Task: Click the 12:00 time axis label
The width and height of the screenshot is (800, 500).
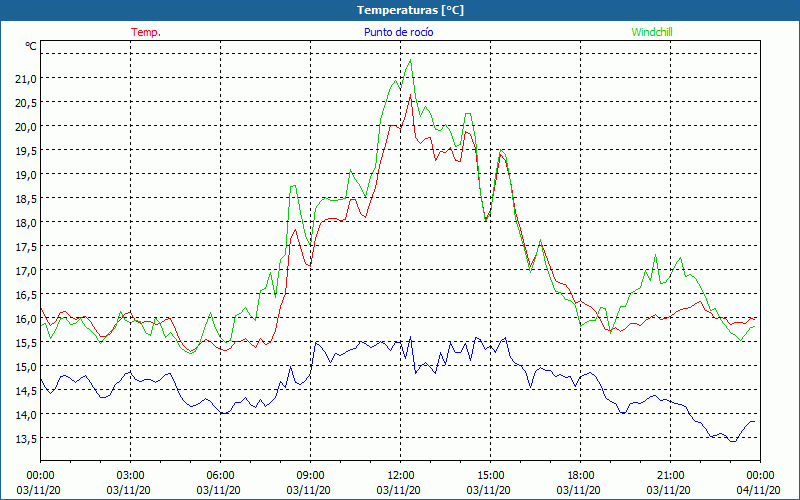Action: [401, 476]
